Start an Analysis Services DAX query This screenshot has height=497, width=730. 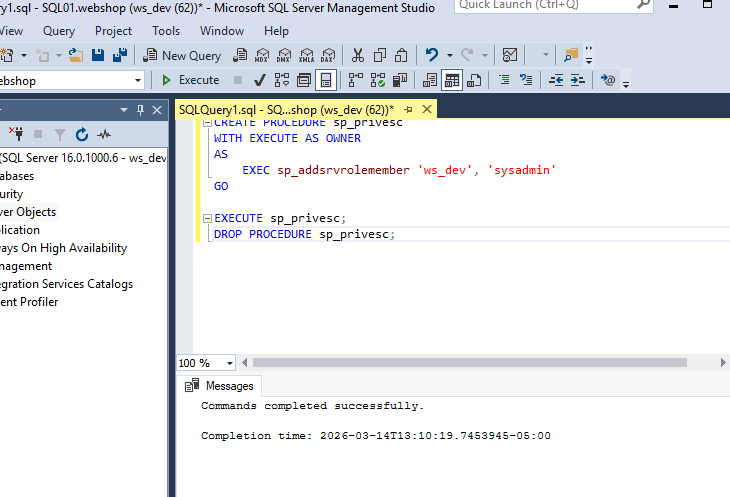pyautogui.click(x=328, y=55)
